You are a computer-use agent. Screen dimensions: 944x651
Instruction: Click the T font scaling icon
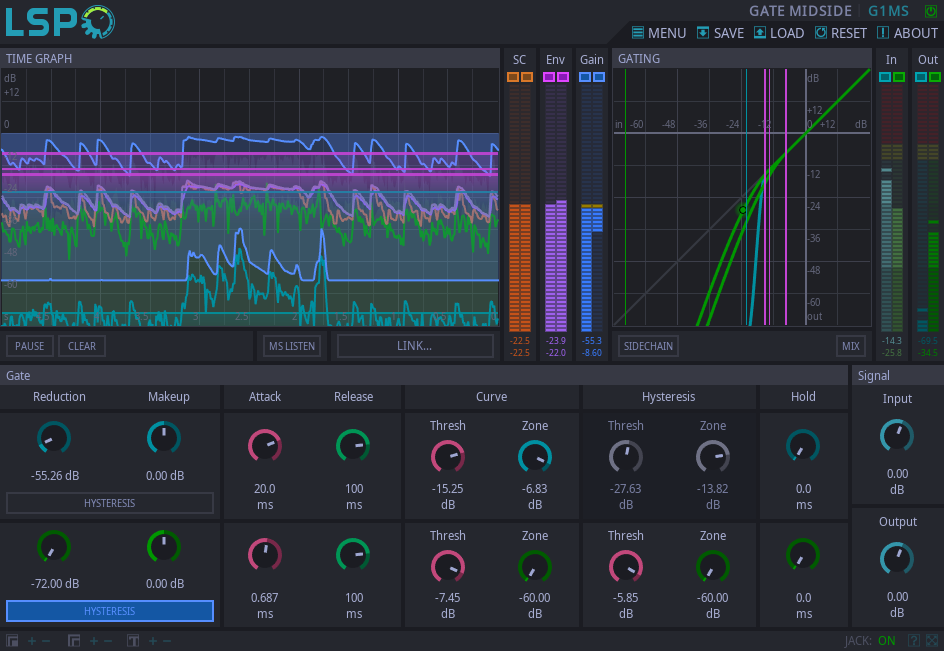point(133,641)
